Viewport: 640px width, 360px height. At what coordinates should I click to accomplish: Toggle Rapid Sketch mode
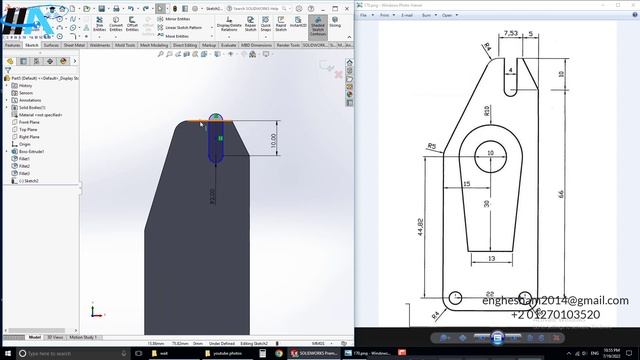click(281, 24)
